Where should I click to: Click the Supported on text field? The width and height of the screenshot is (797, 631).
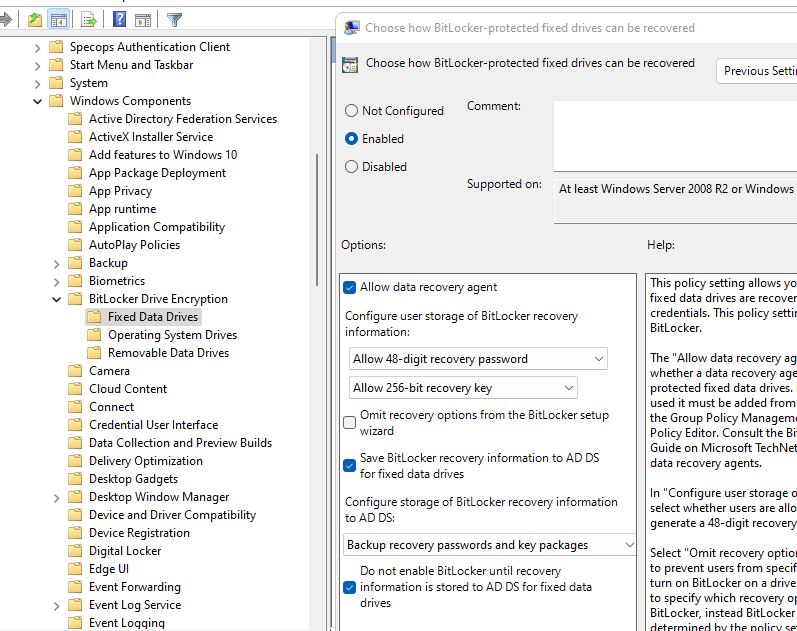click(676, 202)
